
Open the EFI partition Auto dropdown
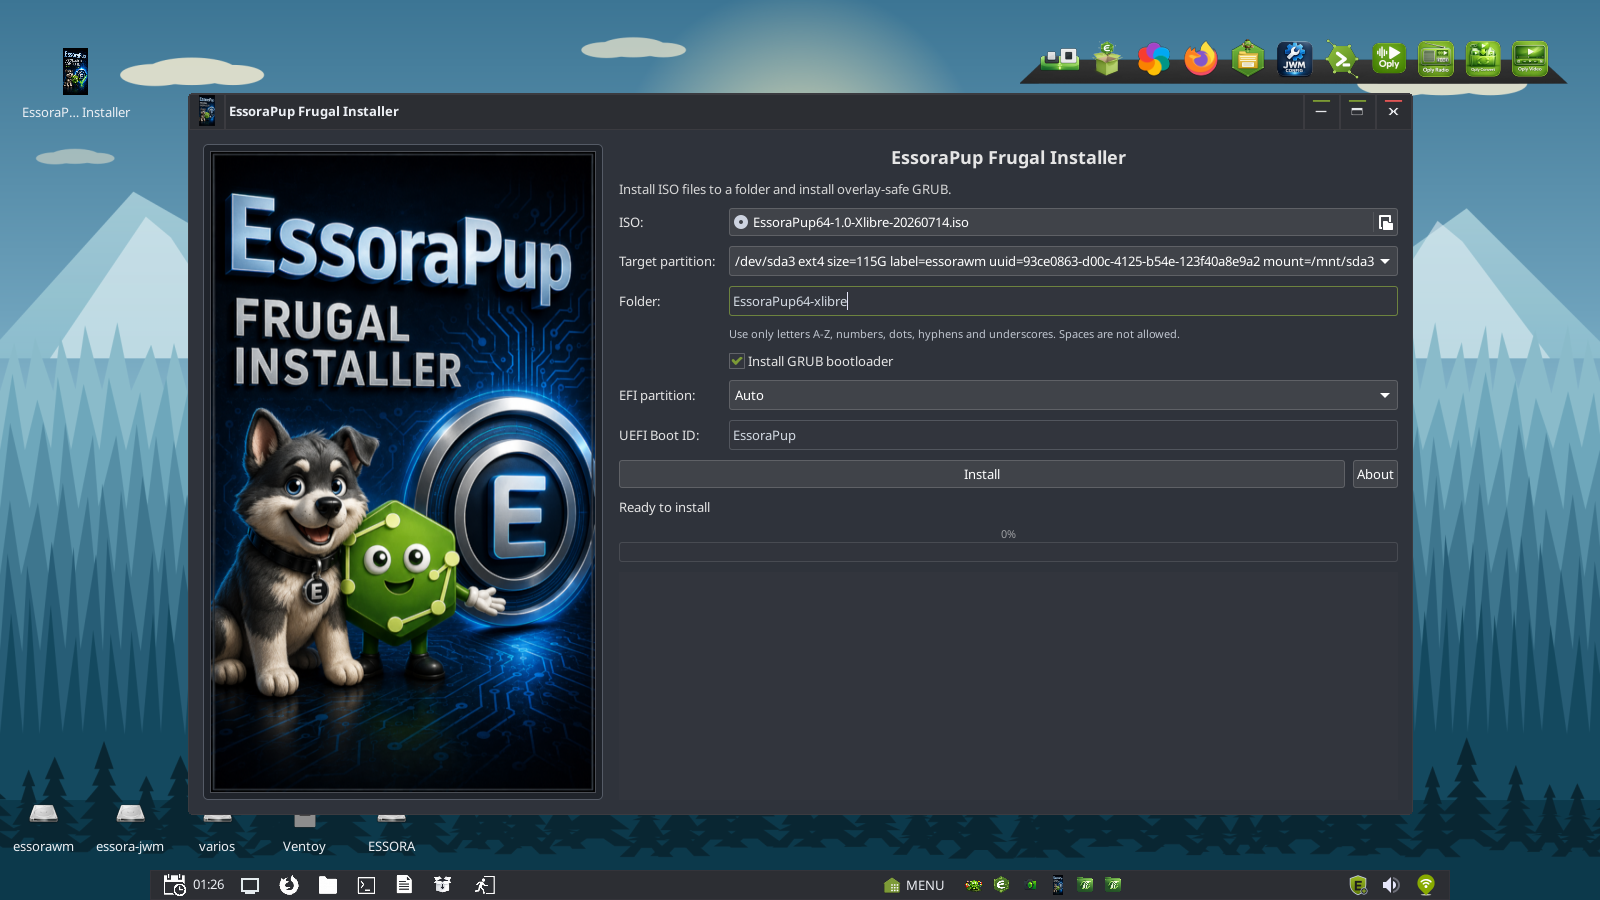(x=1063, y=395)
